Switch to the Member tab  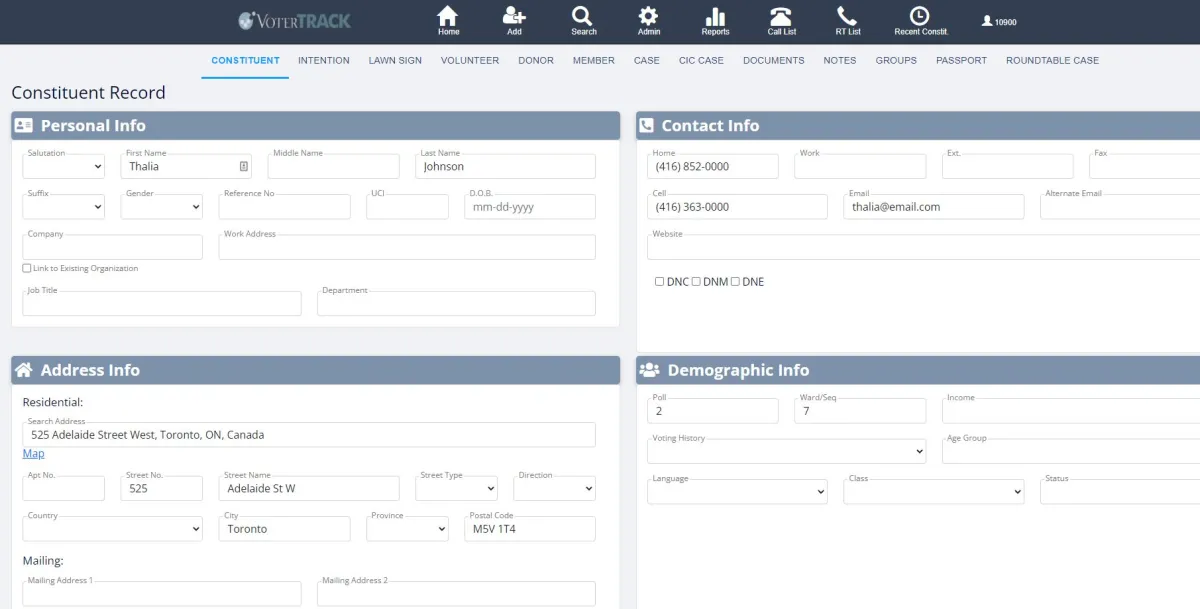point(594,60)
